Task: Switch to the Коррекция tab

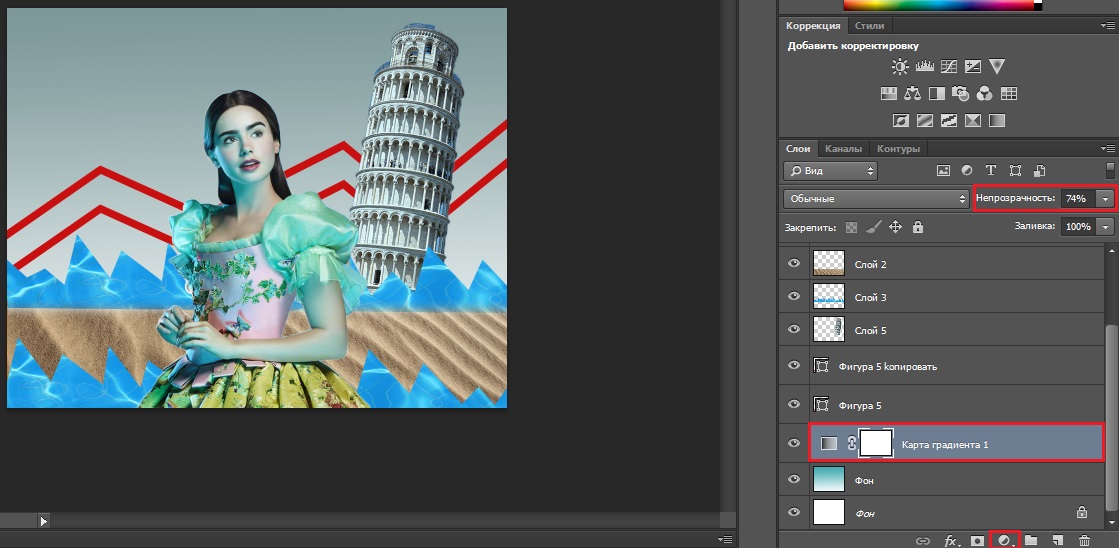Action: pyautogui.click(x=813, y=26)
